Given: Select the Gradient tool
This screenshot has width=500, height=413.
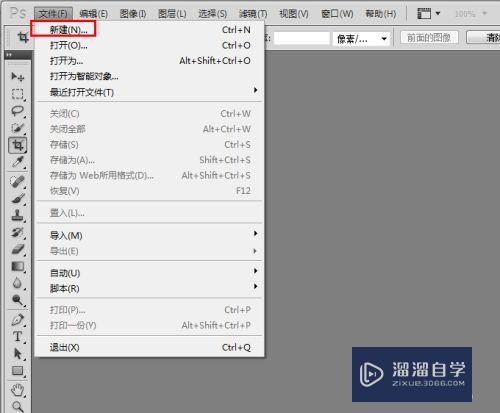Looking at the screenshot, I should [17, 266].
